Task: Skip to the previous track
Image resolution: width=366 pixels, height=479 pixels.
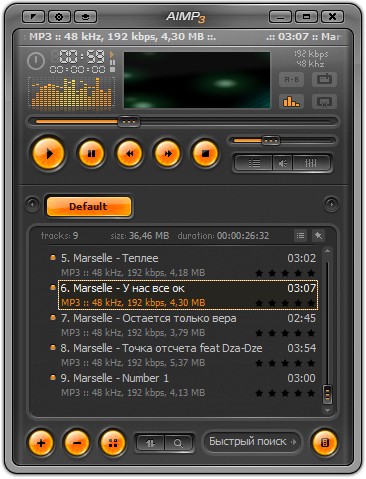Action: coord(129,153)
